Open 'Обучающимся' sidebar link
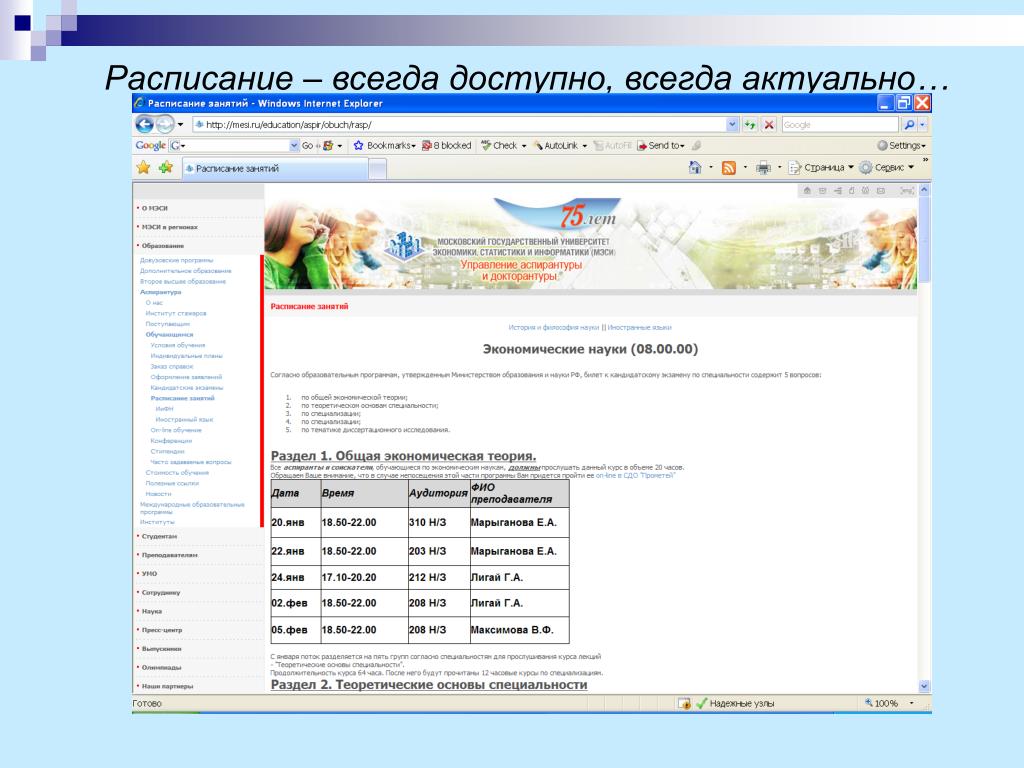This screenshot has height=768, width=1024. [x=169, y=334]
